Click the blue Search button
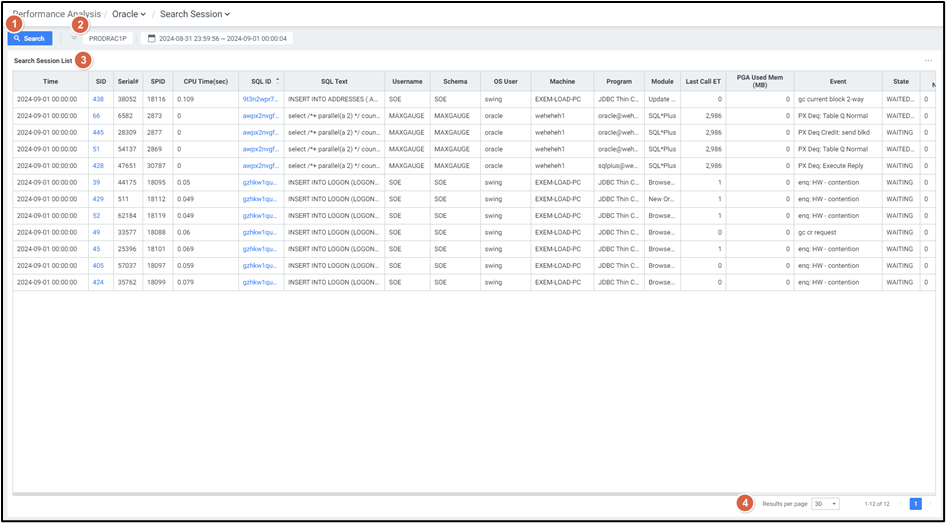946x523 pixels. coord(30,38)
